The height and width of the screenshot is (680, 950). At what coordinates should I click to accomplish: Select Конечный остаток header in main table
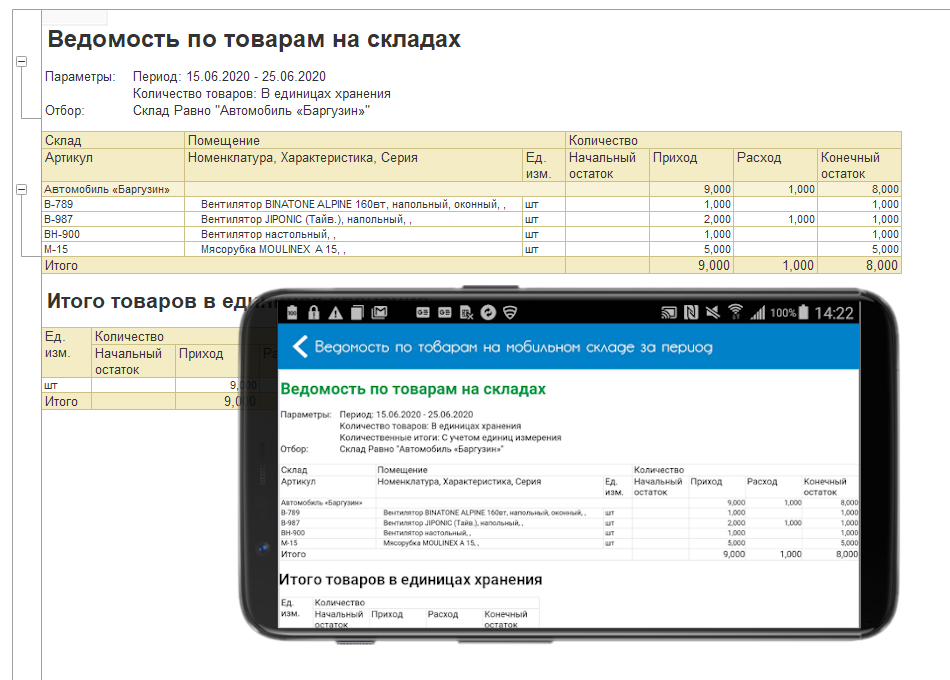(859, 165)
